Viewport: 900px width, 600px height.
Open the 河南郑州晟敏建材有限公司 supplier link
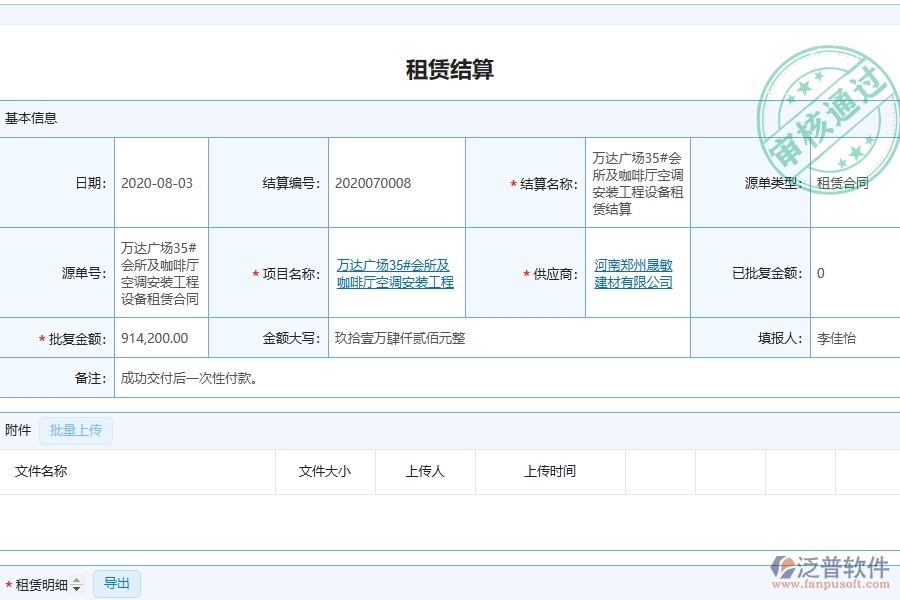coord(634,273)
